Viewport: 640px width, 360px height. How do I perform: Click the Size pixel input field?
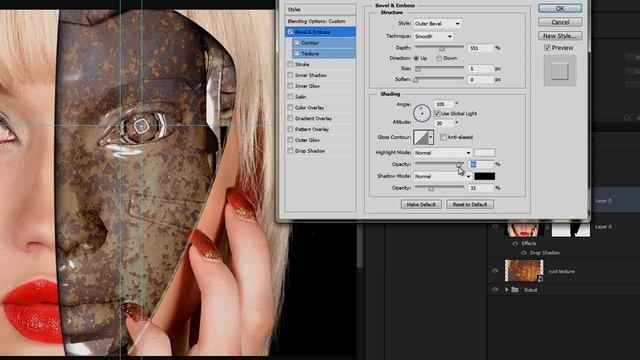click(x=481, y=69)
